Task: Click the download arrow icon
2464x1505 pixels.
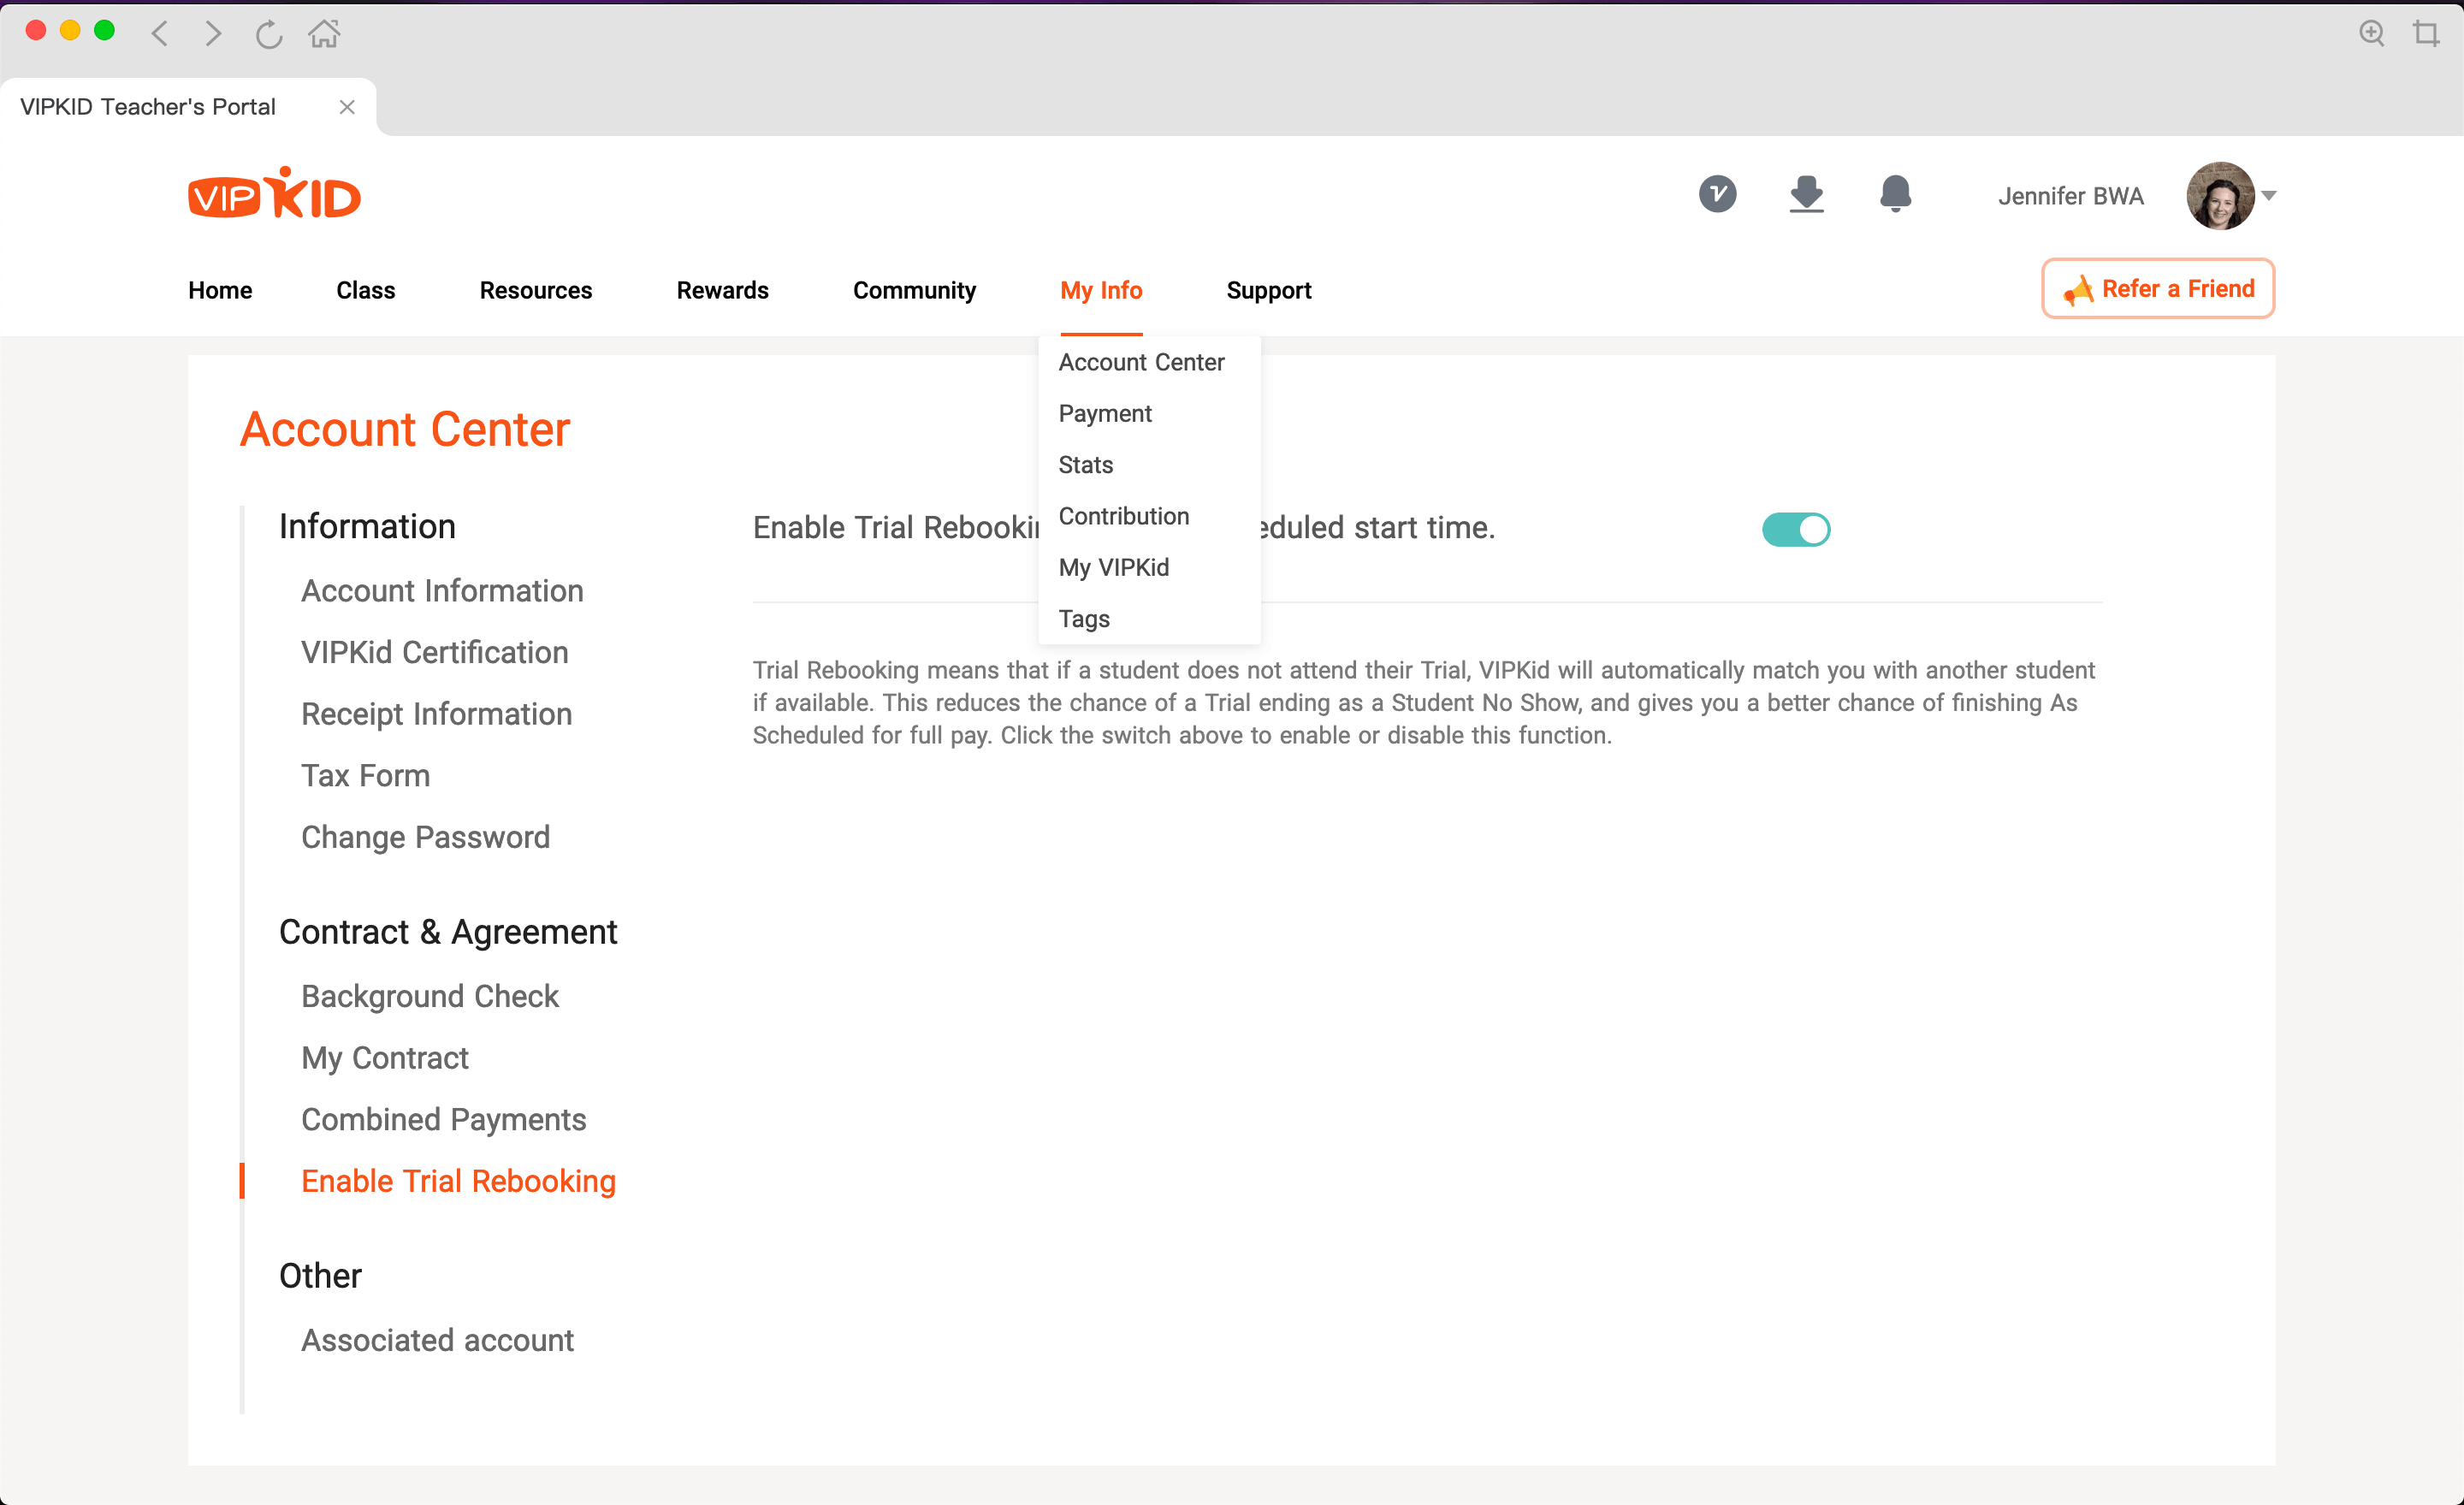Action: 1805,194
